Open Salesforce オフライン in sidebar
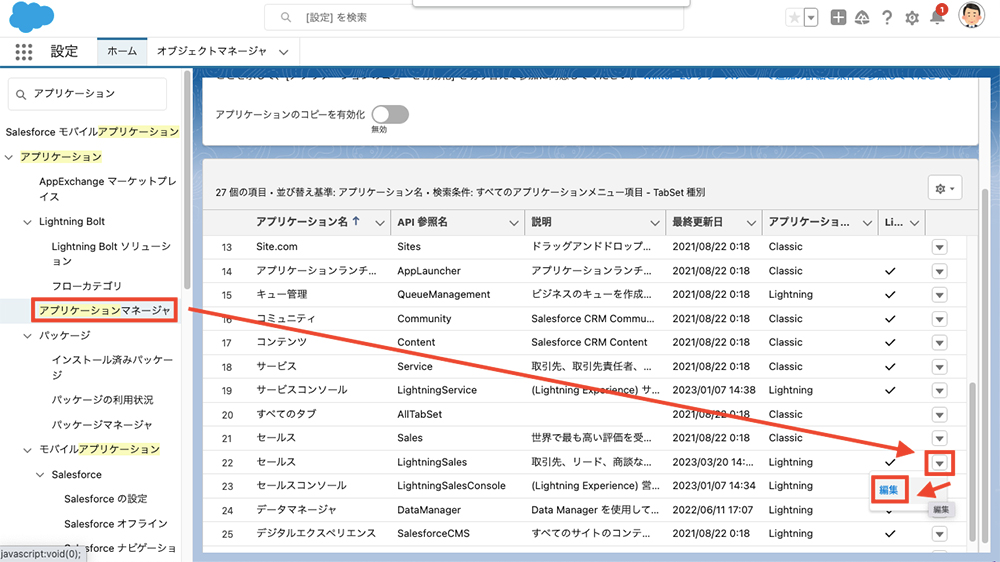 point(115,524)
